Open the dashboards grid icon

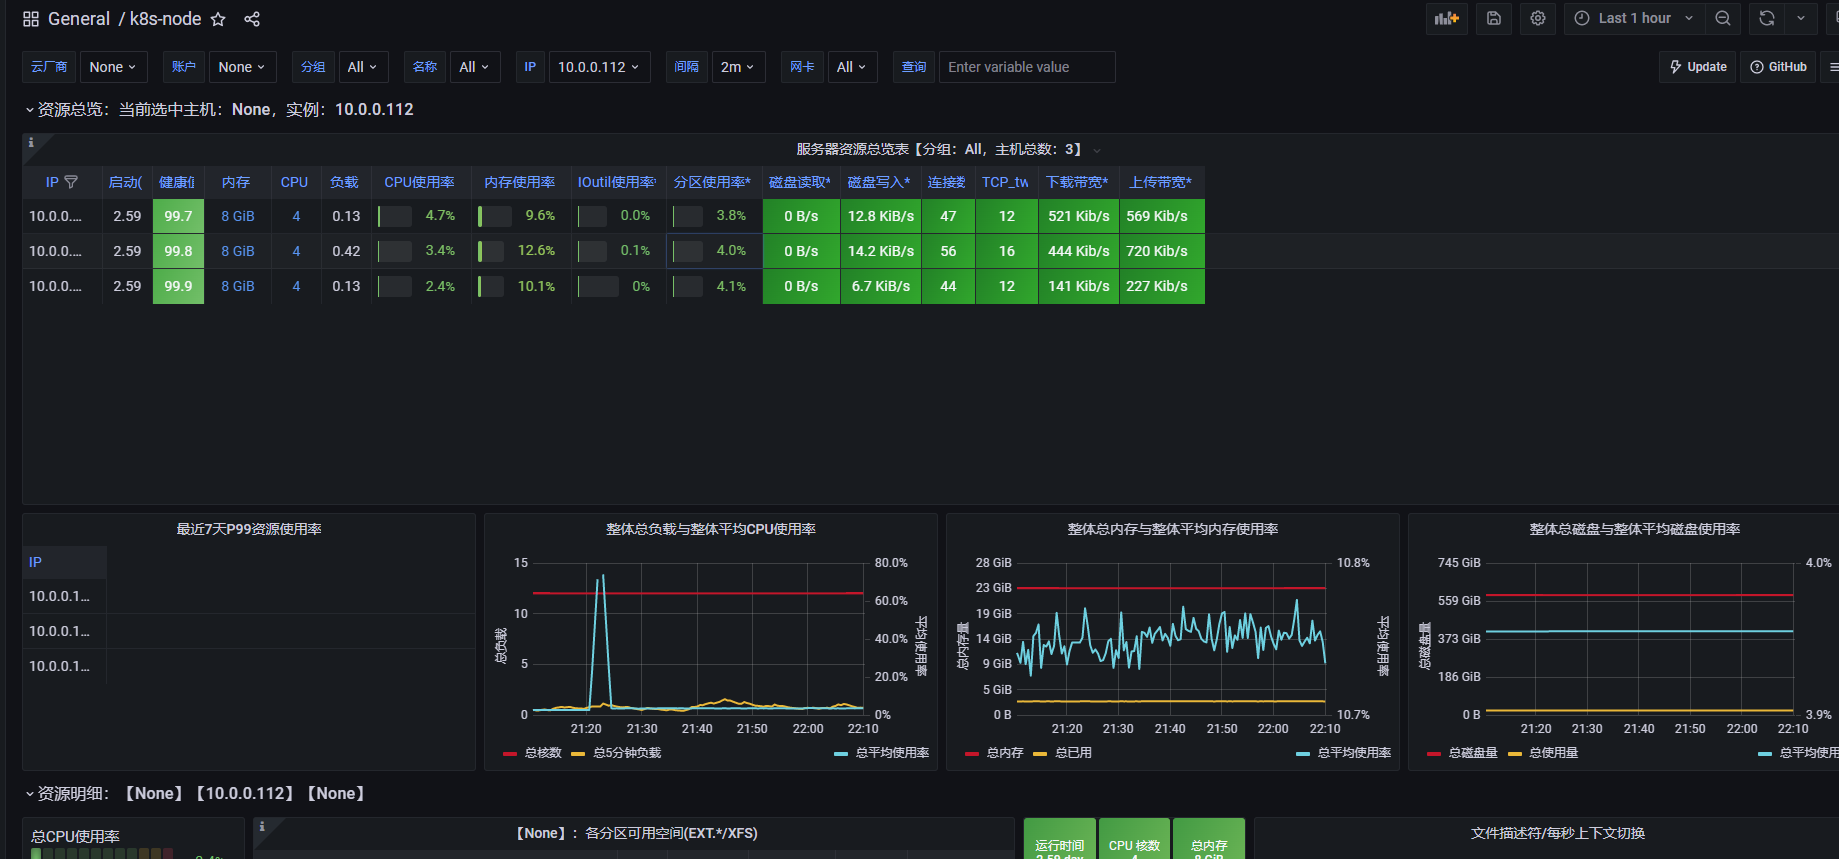(31, 19)
